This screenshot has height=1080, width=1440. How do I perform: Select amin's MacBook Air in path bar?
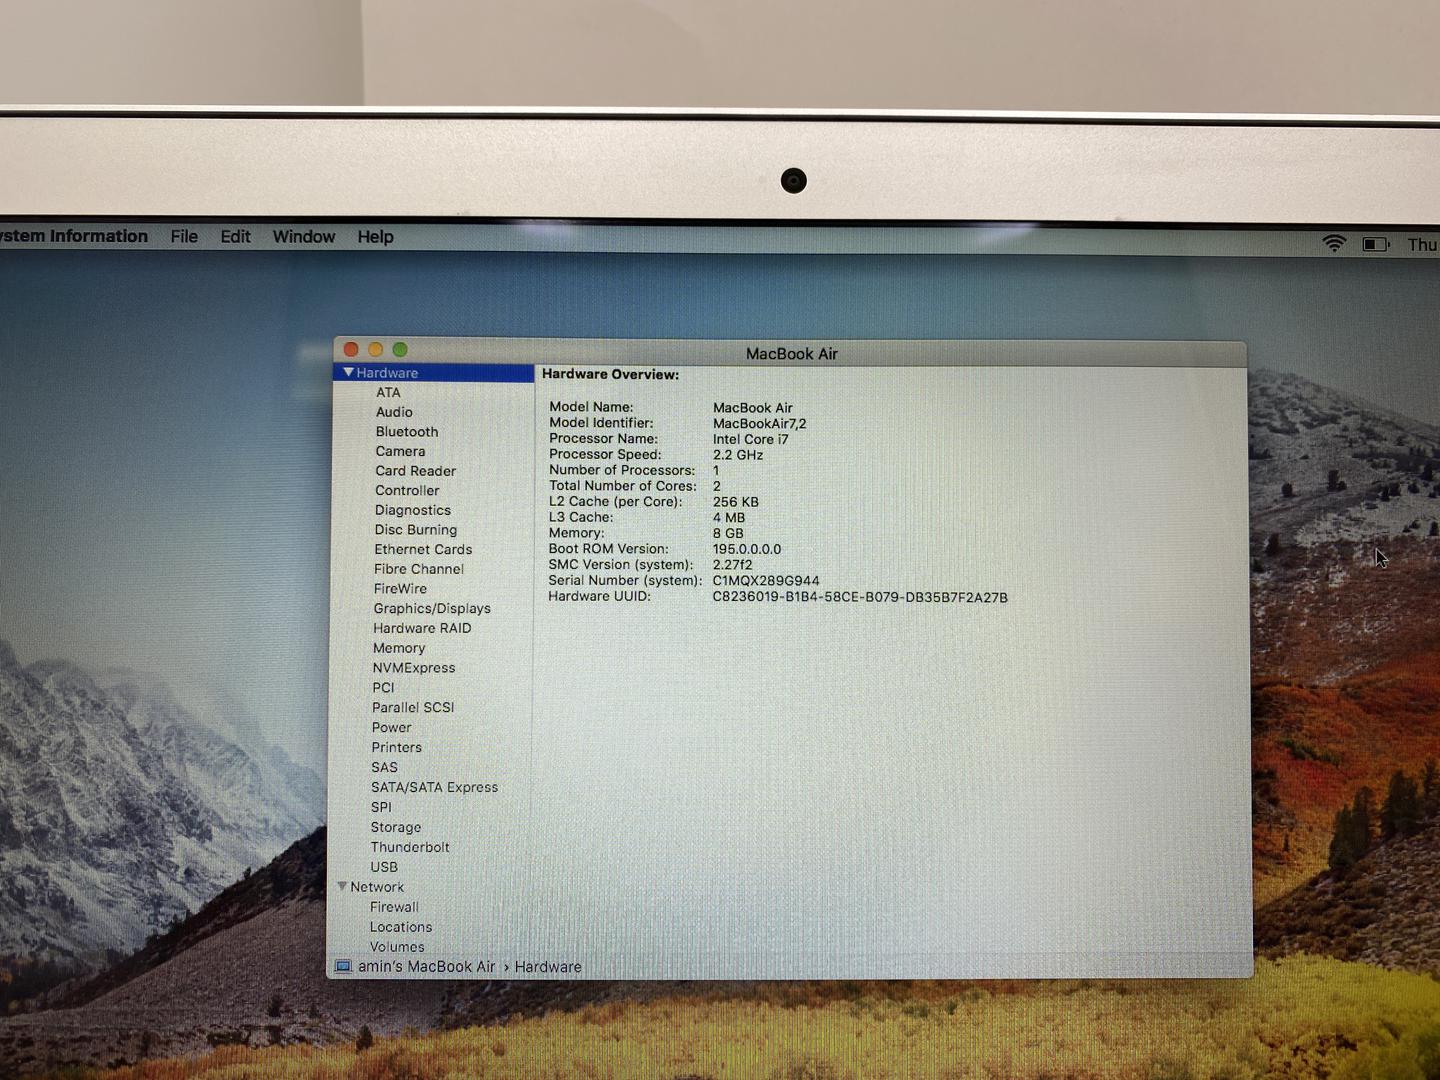426,967
